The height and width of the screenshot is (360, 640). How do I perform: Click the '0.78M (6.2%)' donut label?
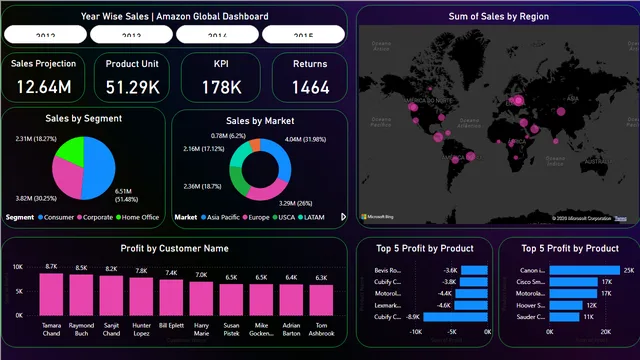(228, 136)
